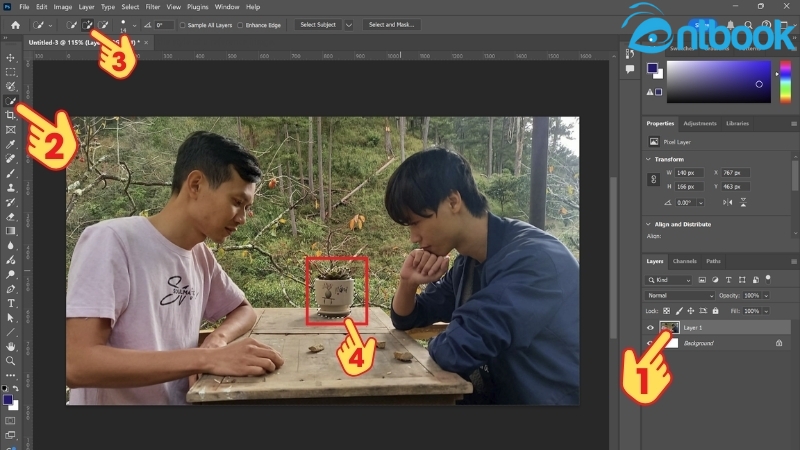Click the foreground color swatch in Color panel
Viewport: 800px width, 450px height.
point(652,68)
